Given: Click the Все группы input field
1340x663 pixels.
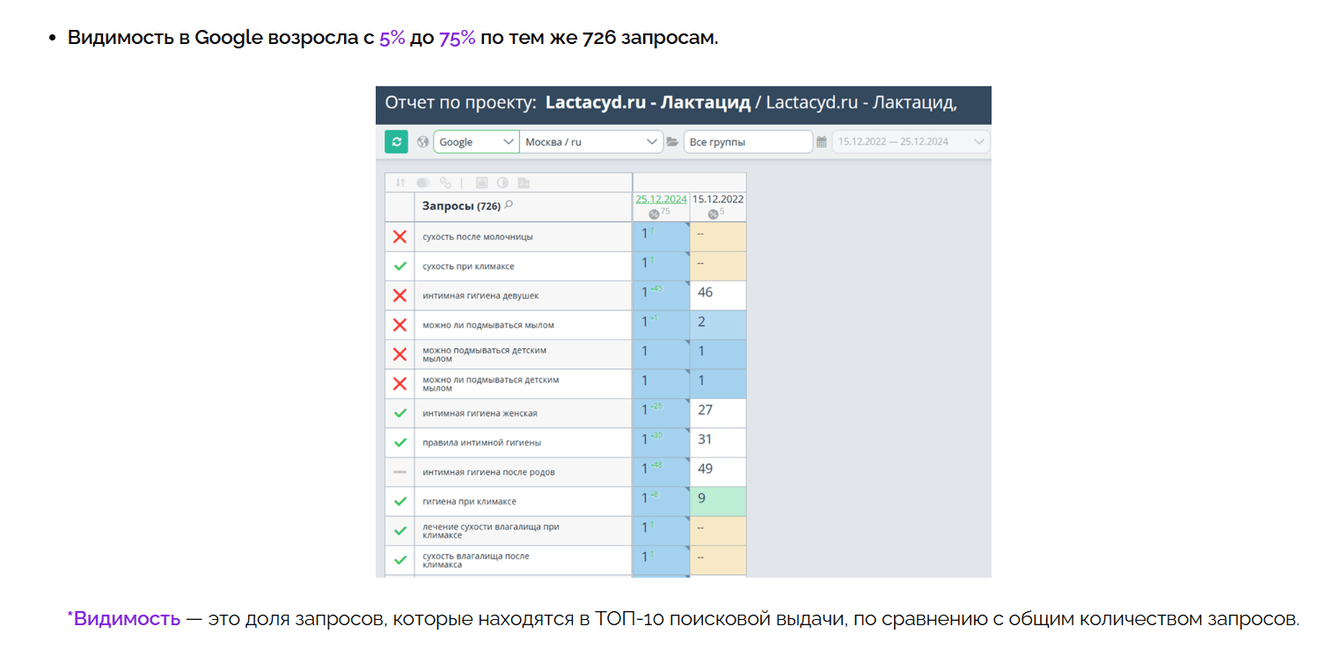Looking at the screenshot, I should click(x=748, y=142).
